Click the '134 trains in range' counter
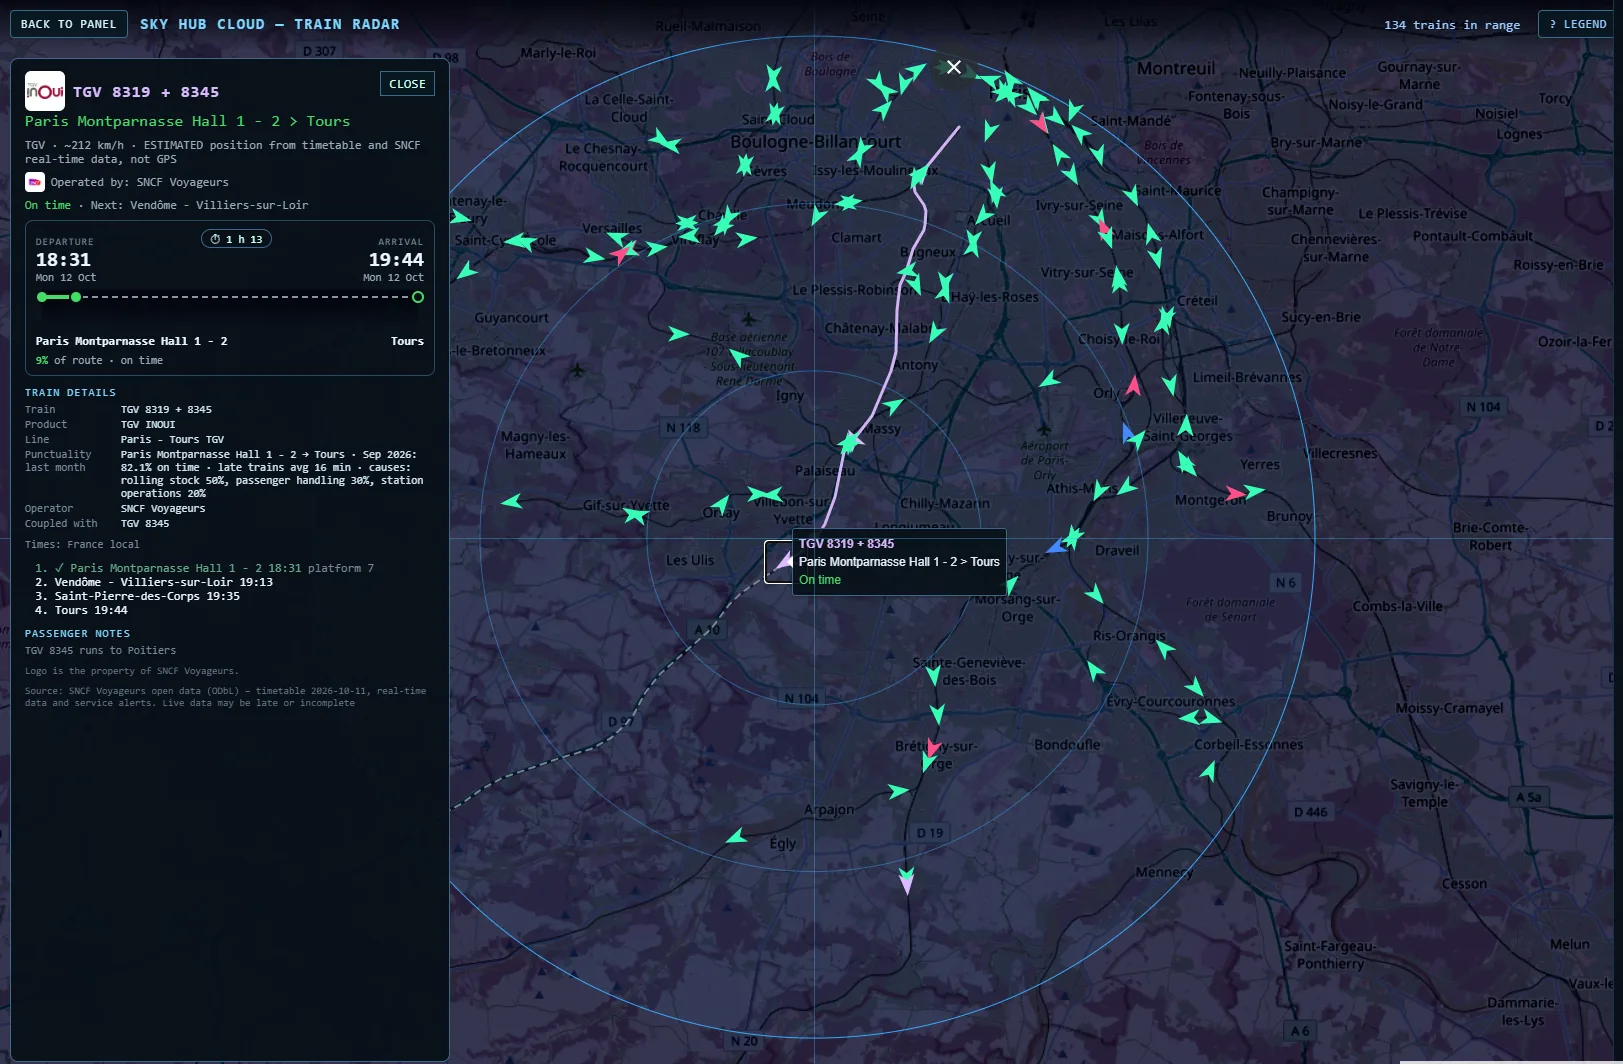 pyautogui.click(x=1452, y=25)
